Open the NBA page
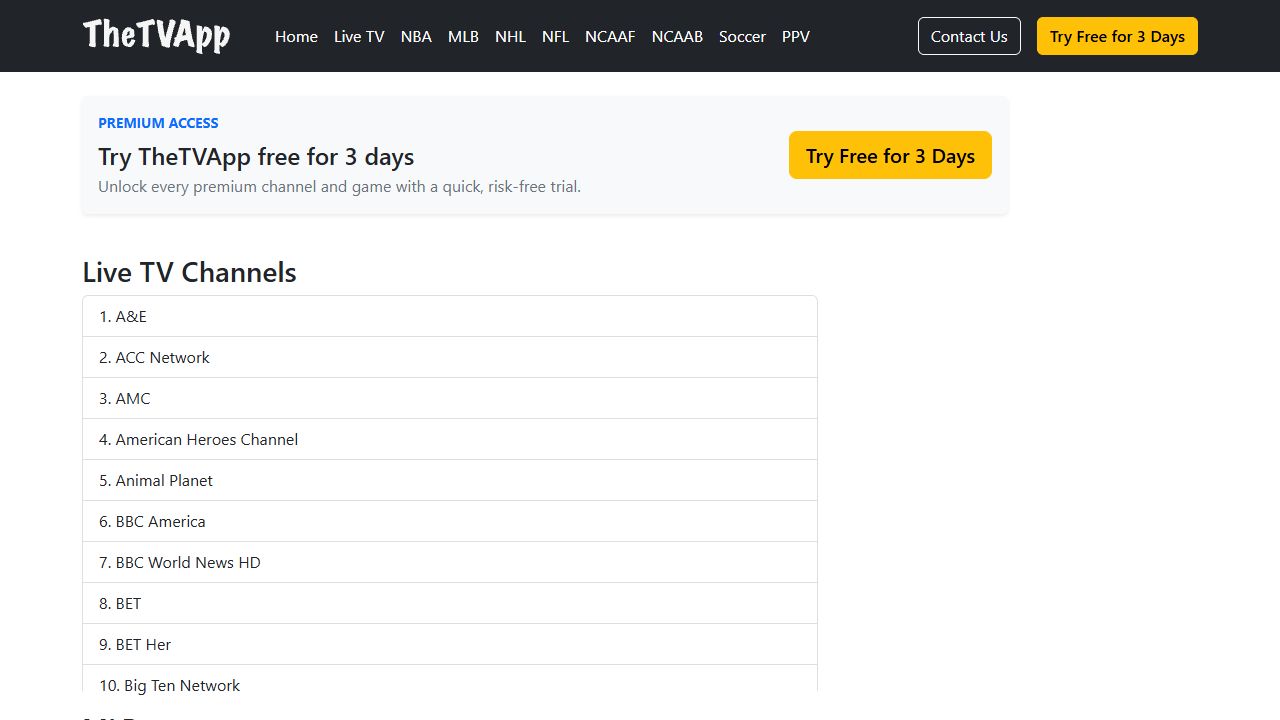The width and height of the screenshot is (1280, 720). pyautogui.click(x=416, y=36)
